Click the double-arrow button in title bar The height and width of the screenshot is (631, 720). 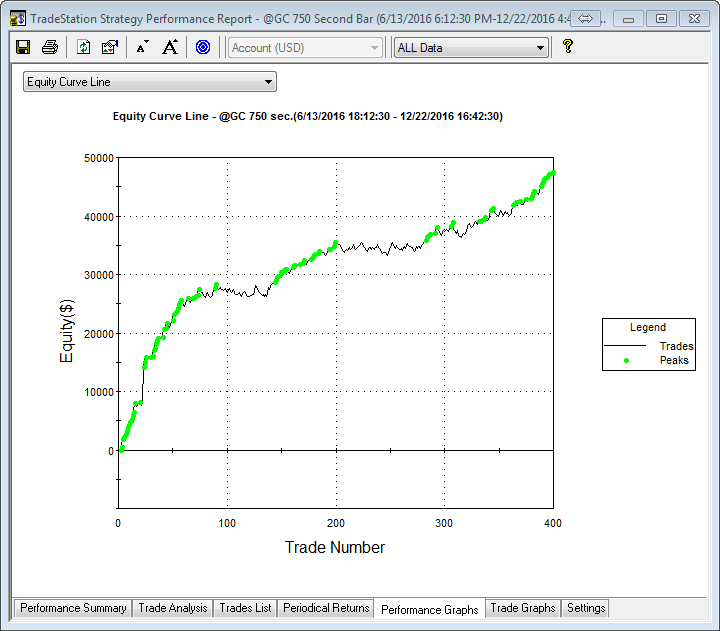tap(587, 18)
